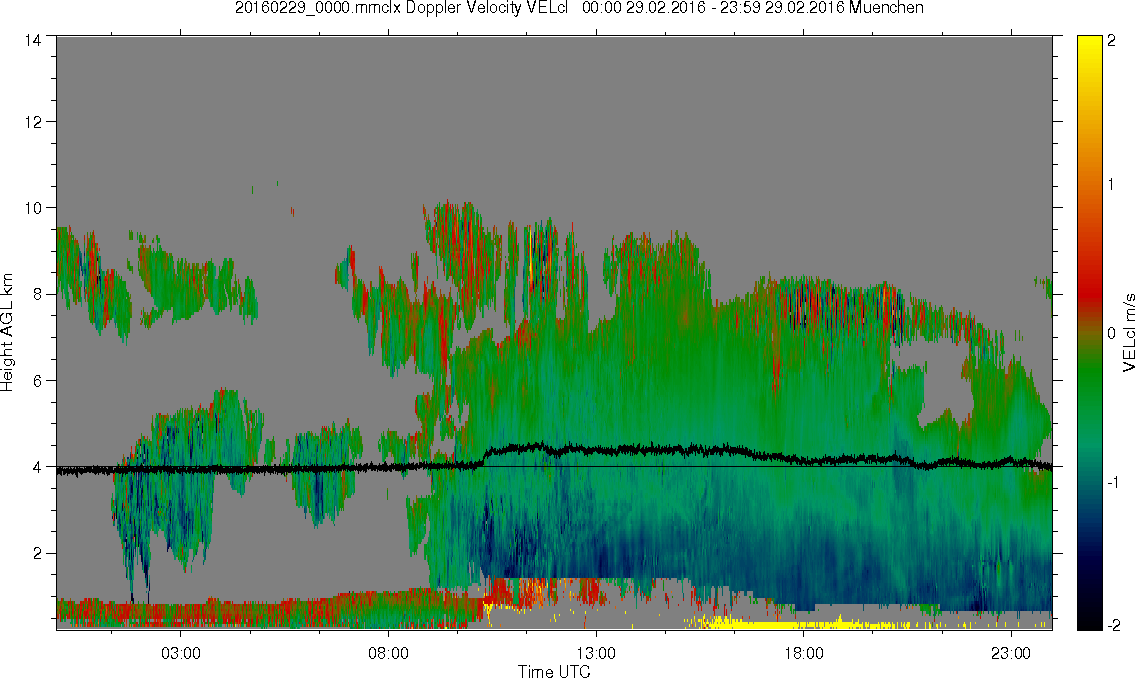Pick the yellow top of the colorbar
The image size is (1135, 678).
[1089, 51]
